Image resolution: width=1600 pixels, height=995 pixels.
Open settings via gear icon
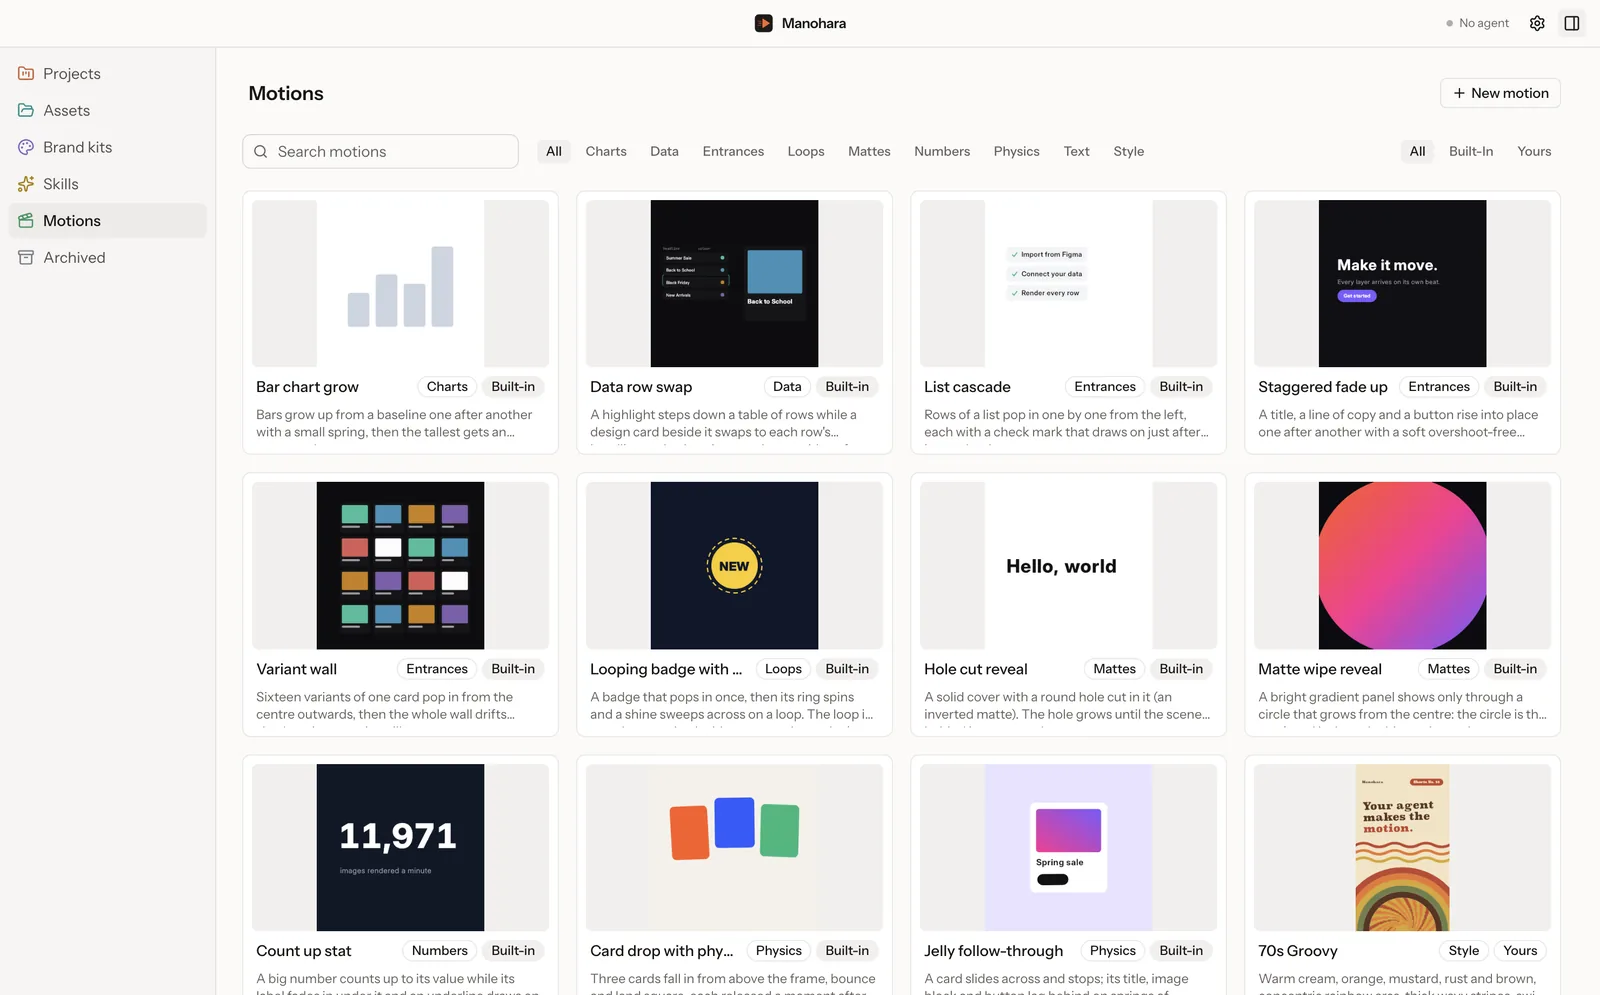point(1537,23)
